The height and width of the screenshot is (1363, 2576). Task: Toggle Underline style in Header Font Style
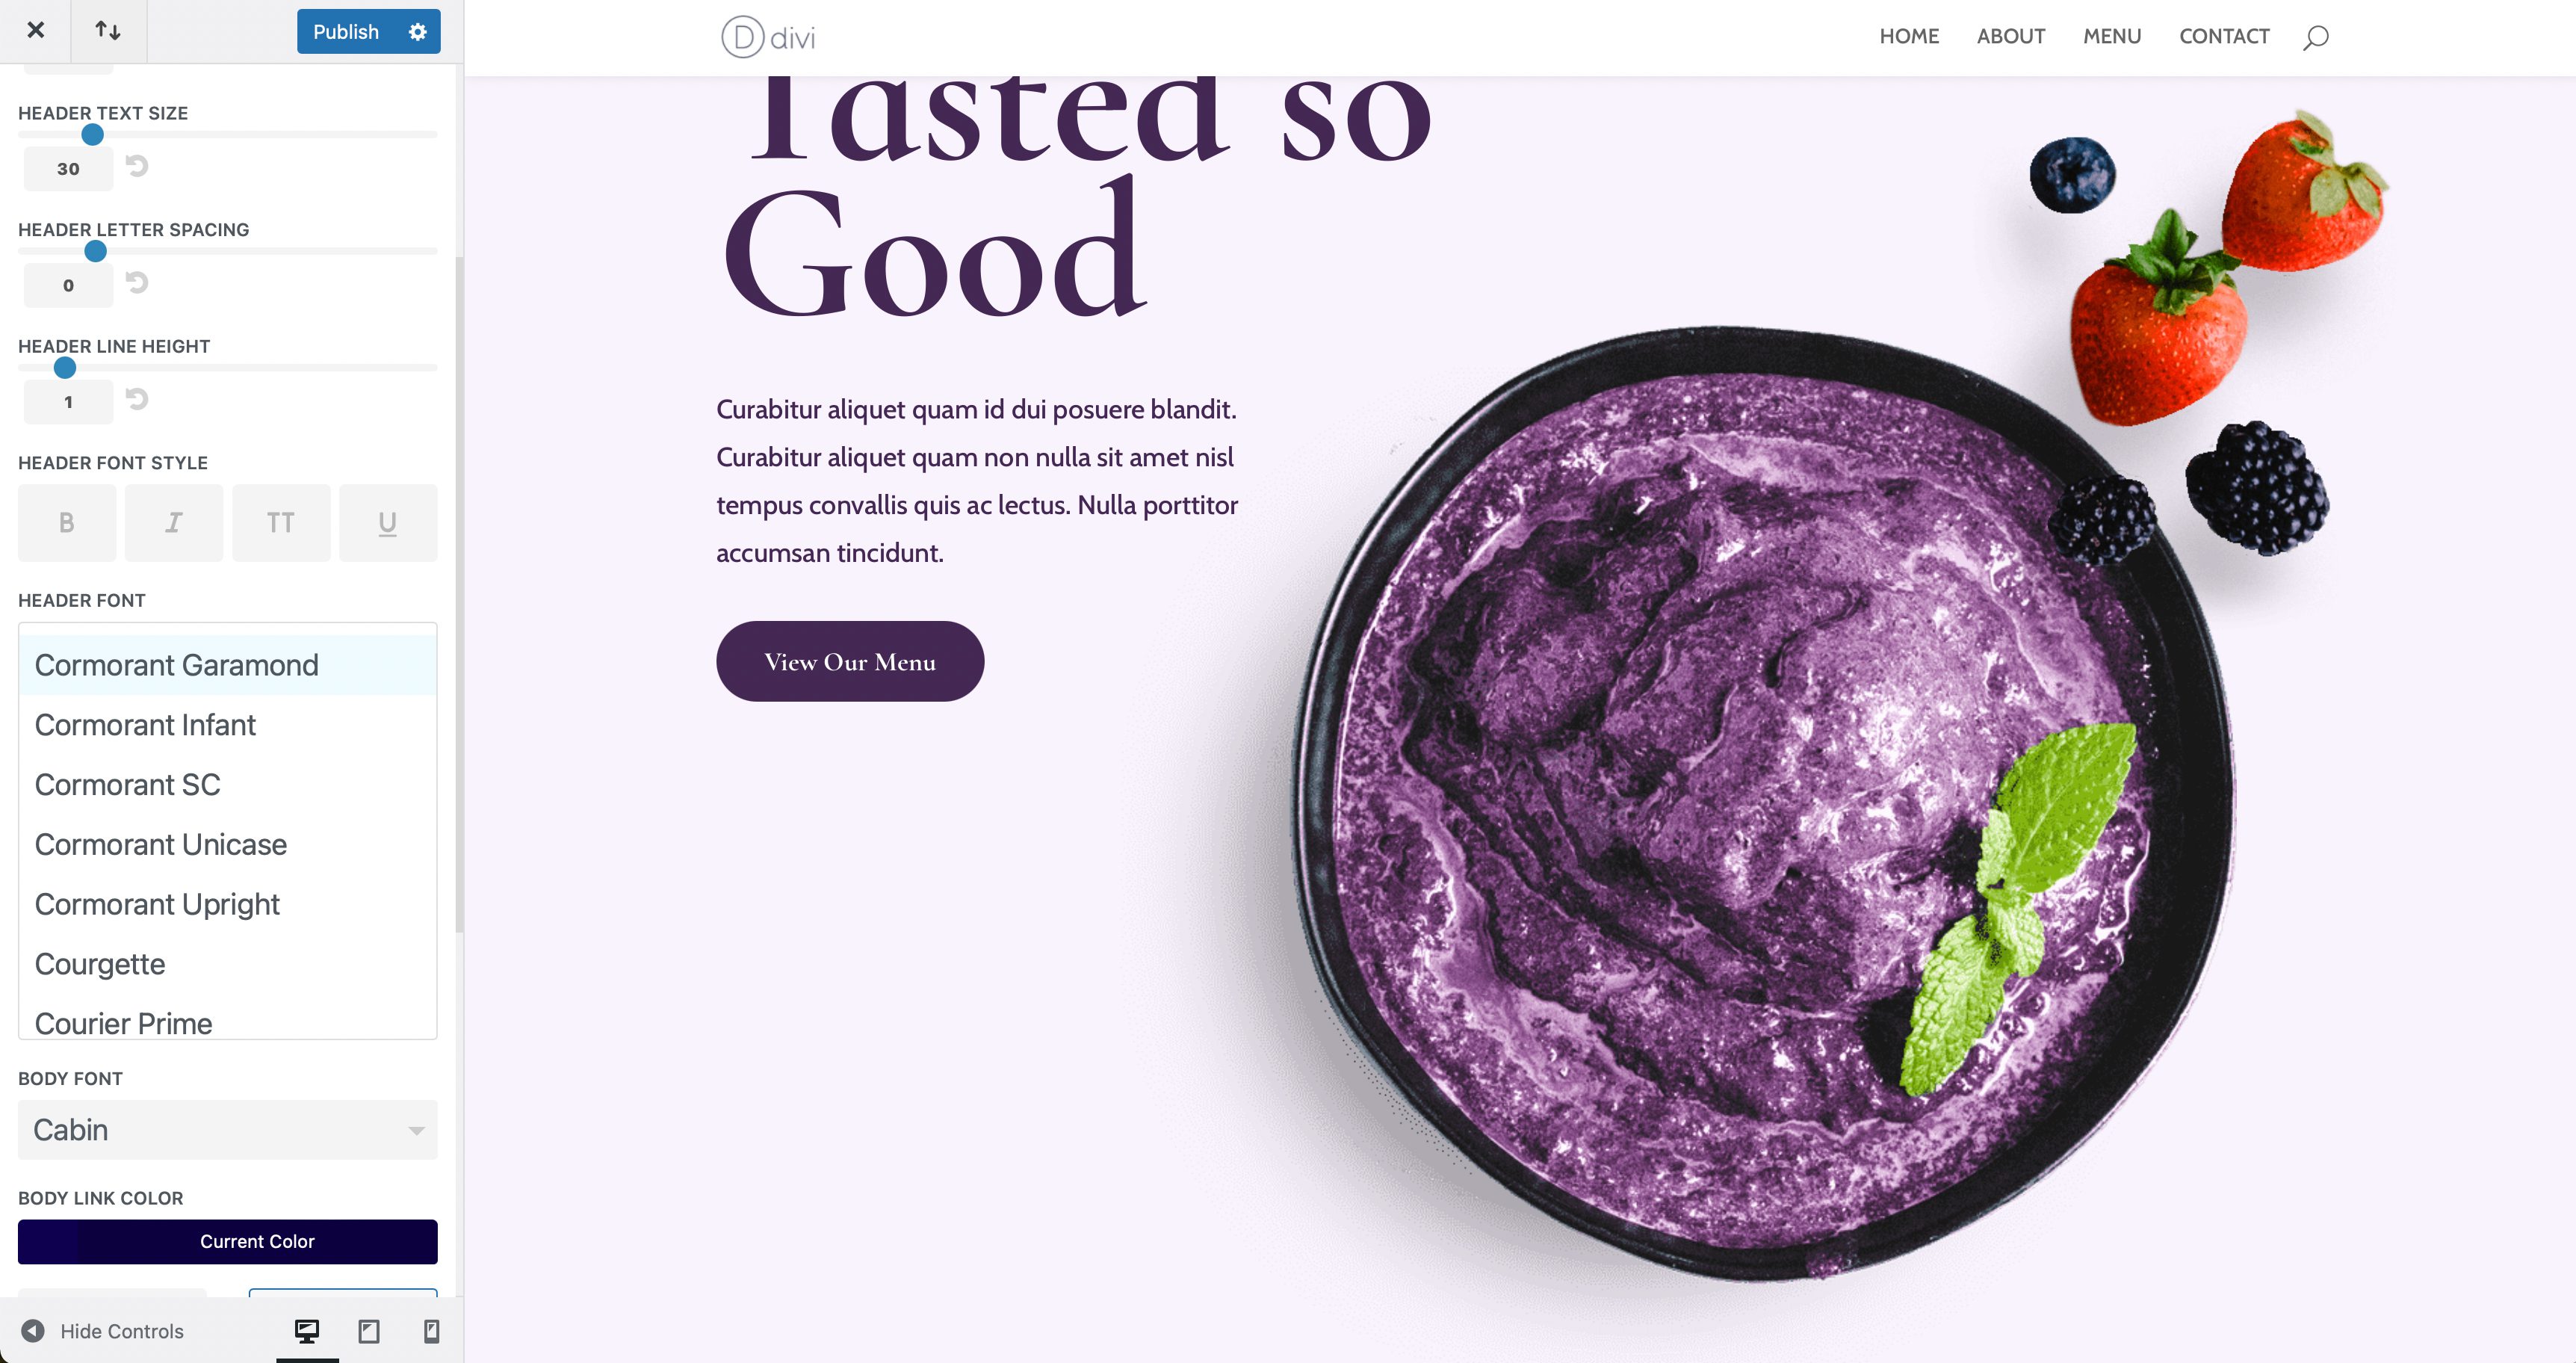[387, 523]
